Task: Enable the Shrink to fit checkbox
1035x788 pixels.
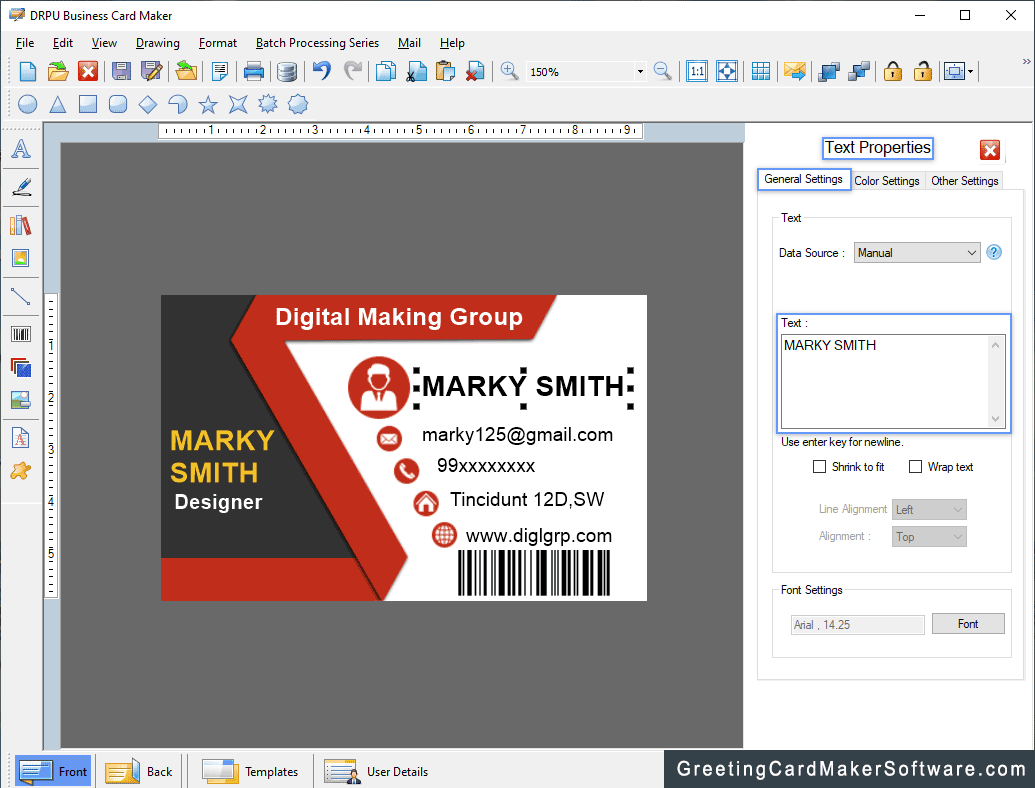Action: coord(819,467)
